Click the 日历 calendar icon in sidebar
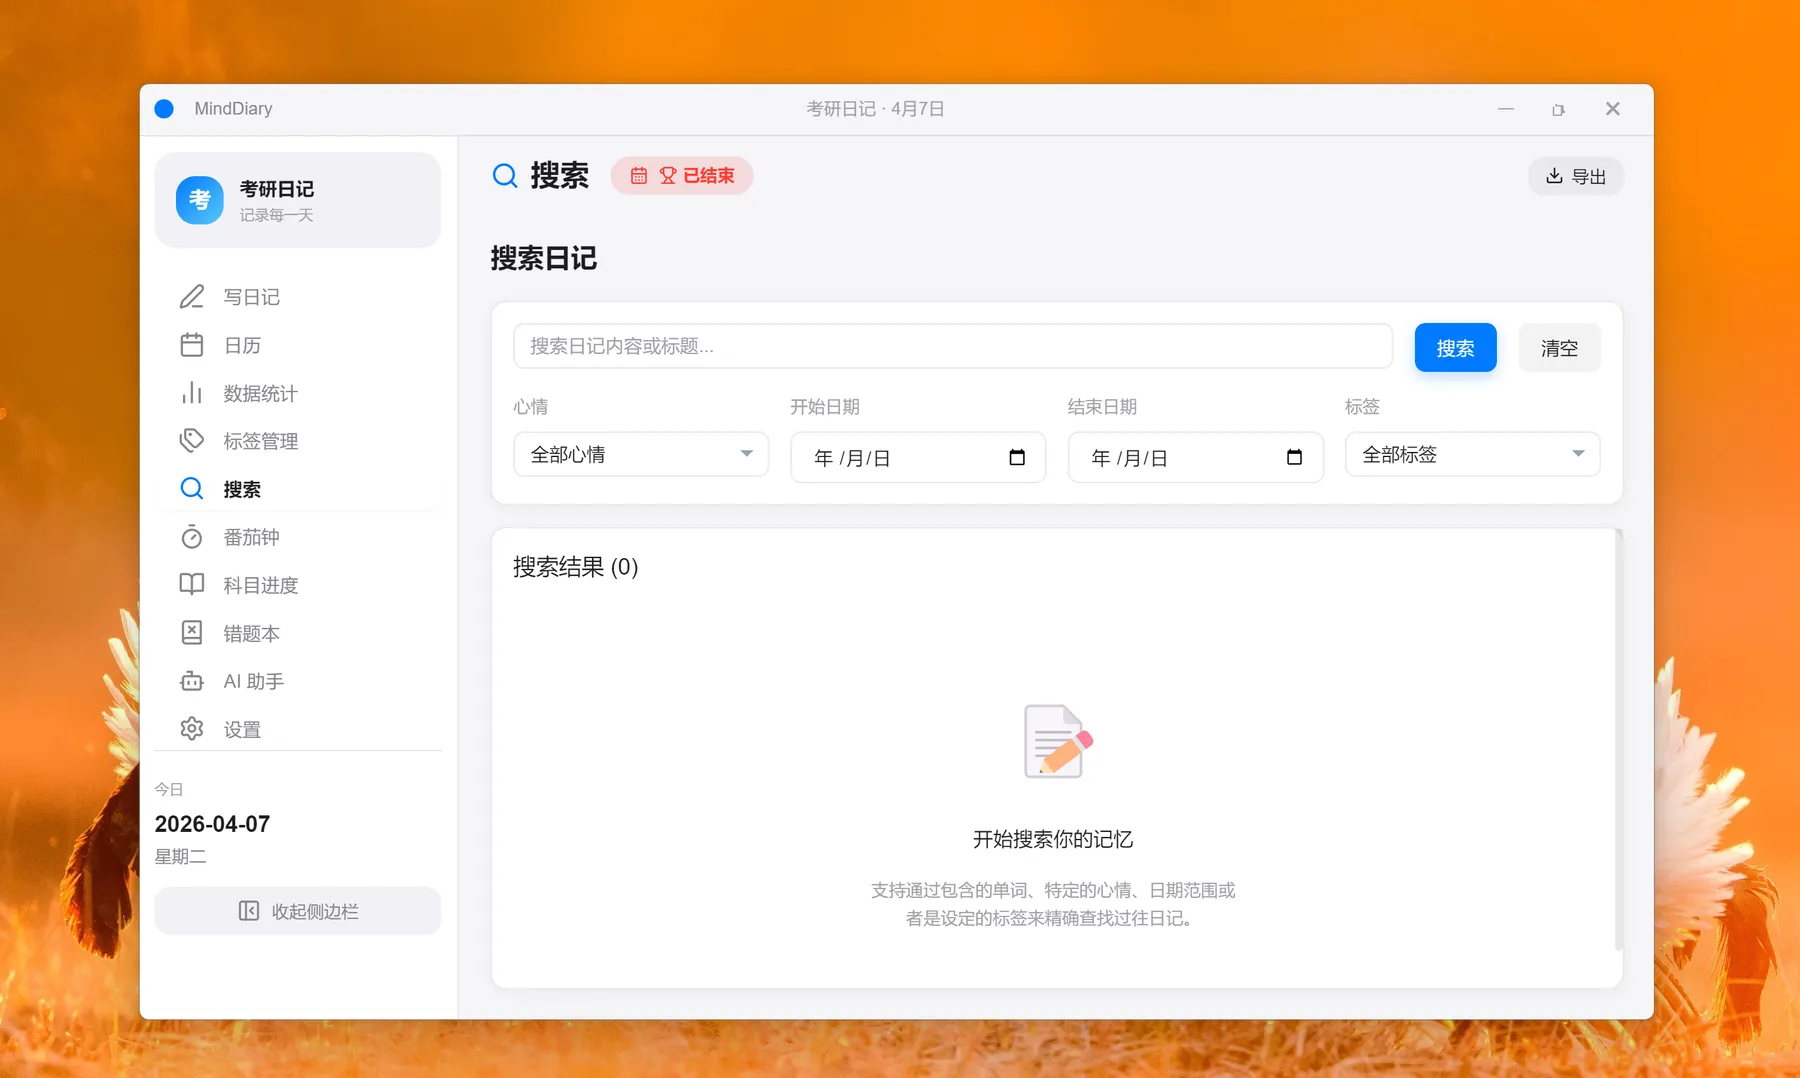The image size is (1800, 1078). 192,345
